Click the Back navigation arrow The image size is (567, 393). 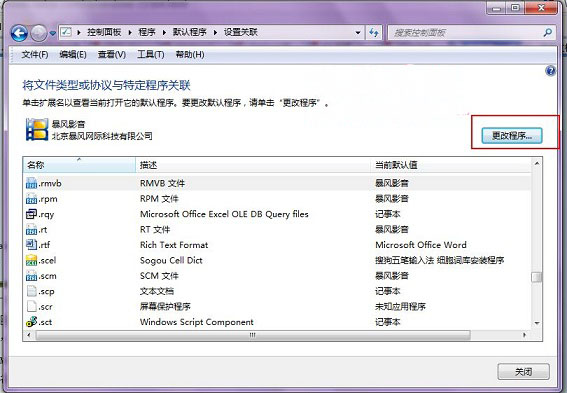point(19,33)
